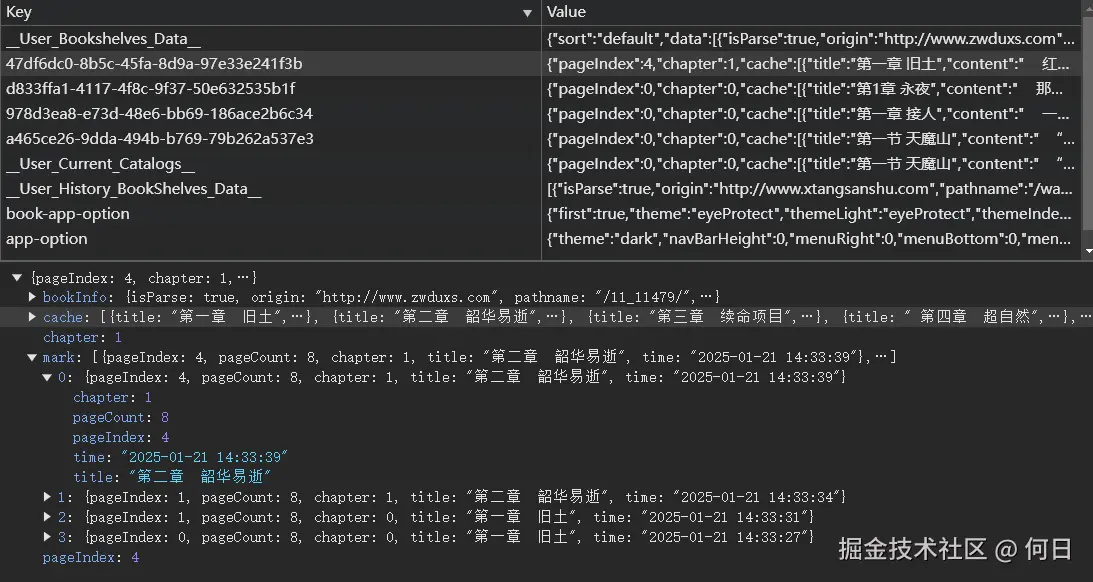
Task: Select the __User_Current_Catalogs__ key
Action: (x=100, y=164)
